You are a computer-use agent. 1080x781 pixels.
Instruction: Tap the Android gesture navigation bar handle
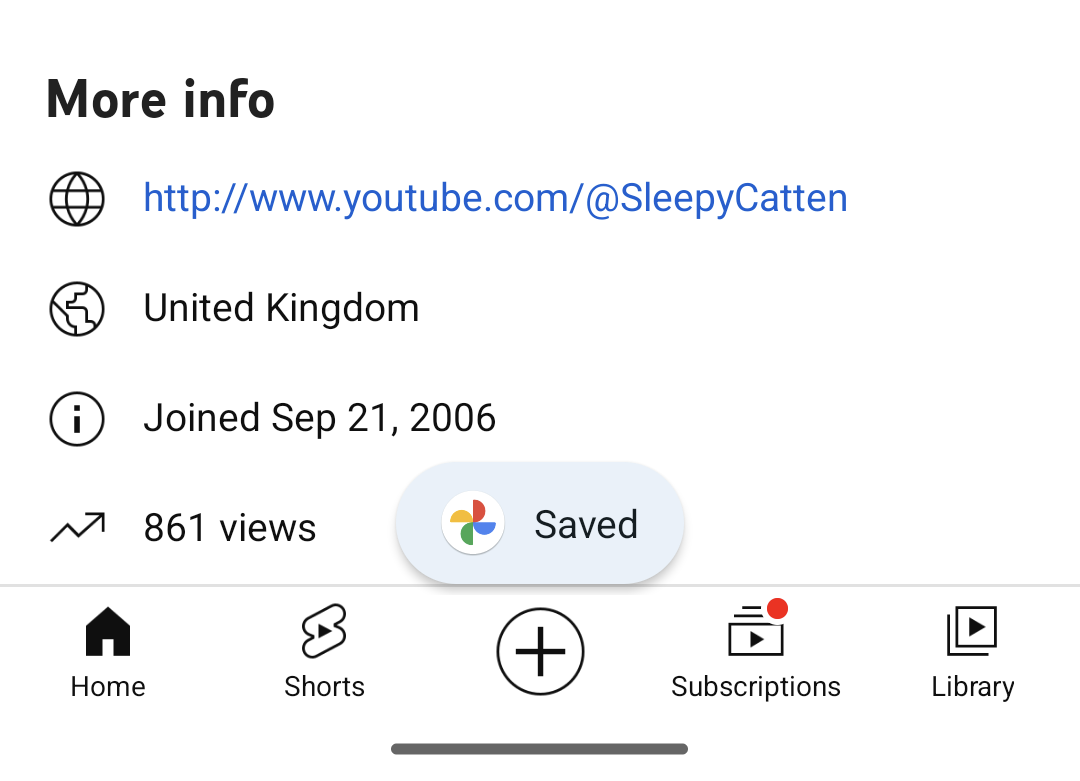[x=540, y=749]
